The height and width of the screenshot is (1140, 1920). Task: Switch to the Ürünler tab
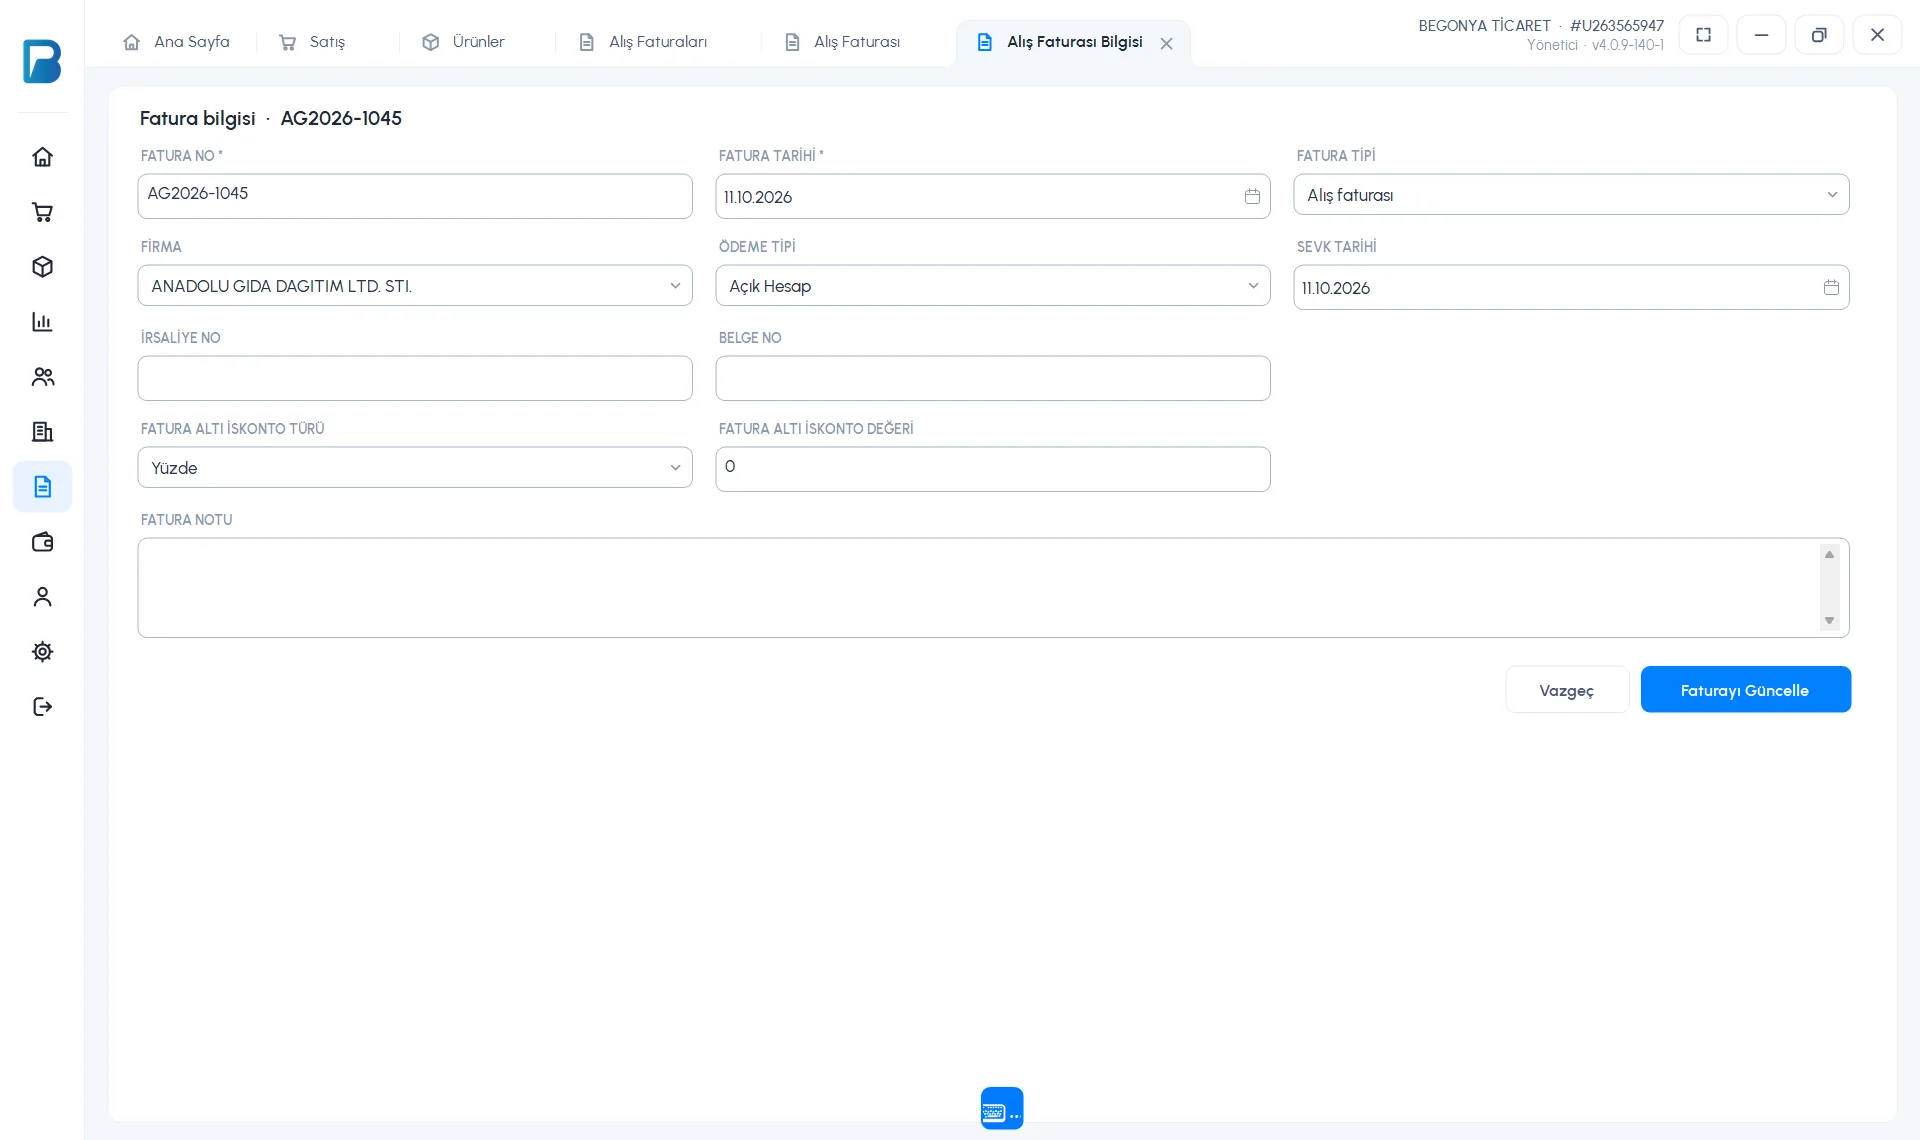[464, 42]
